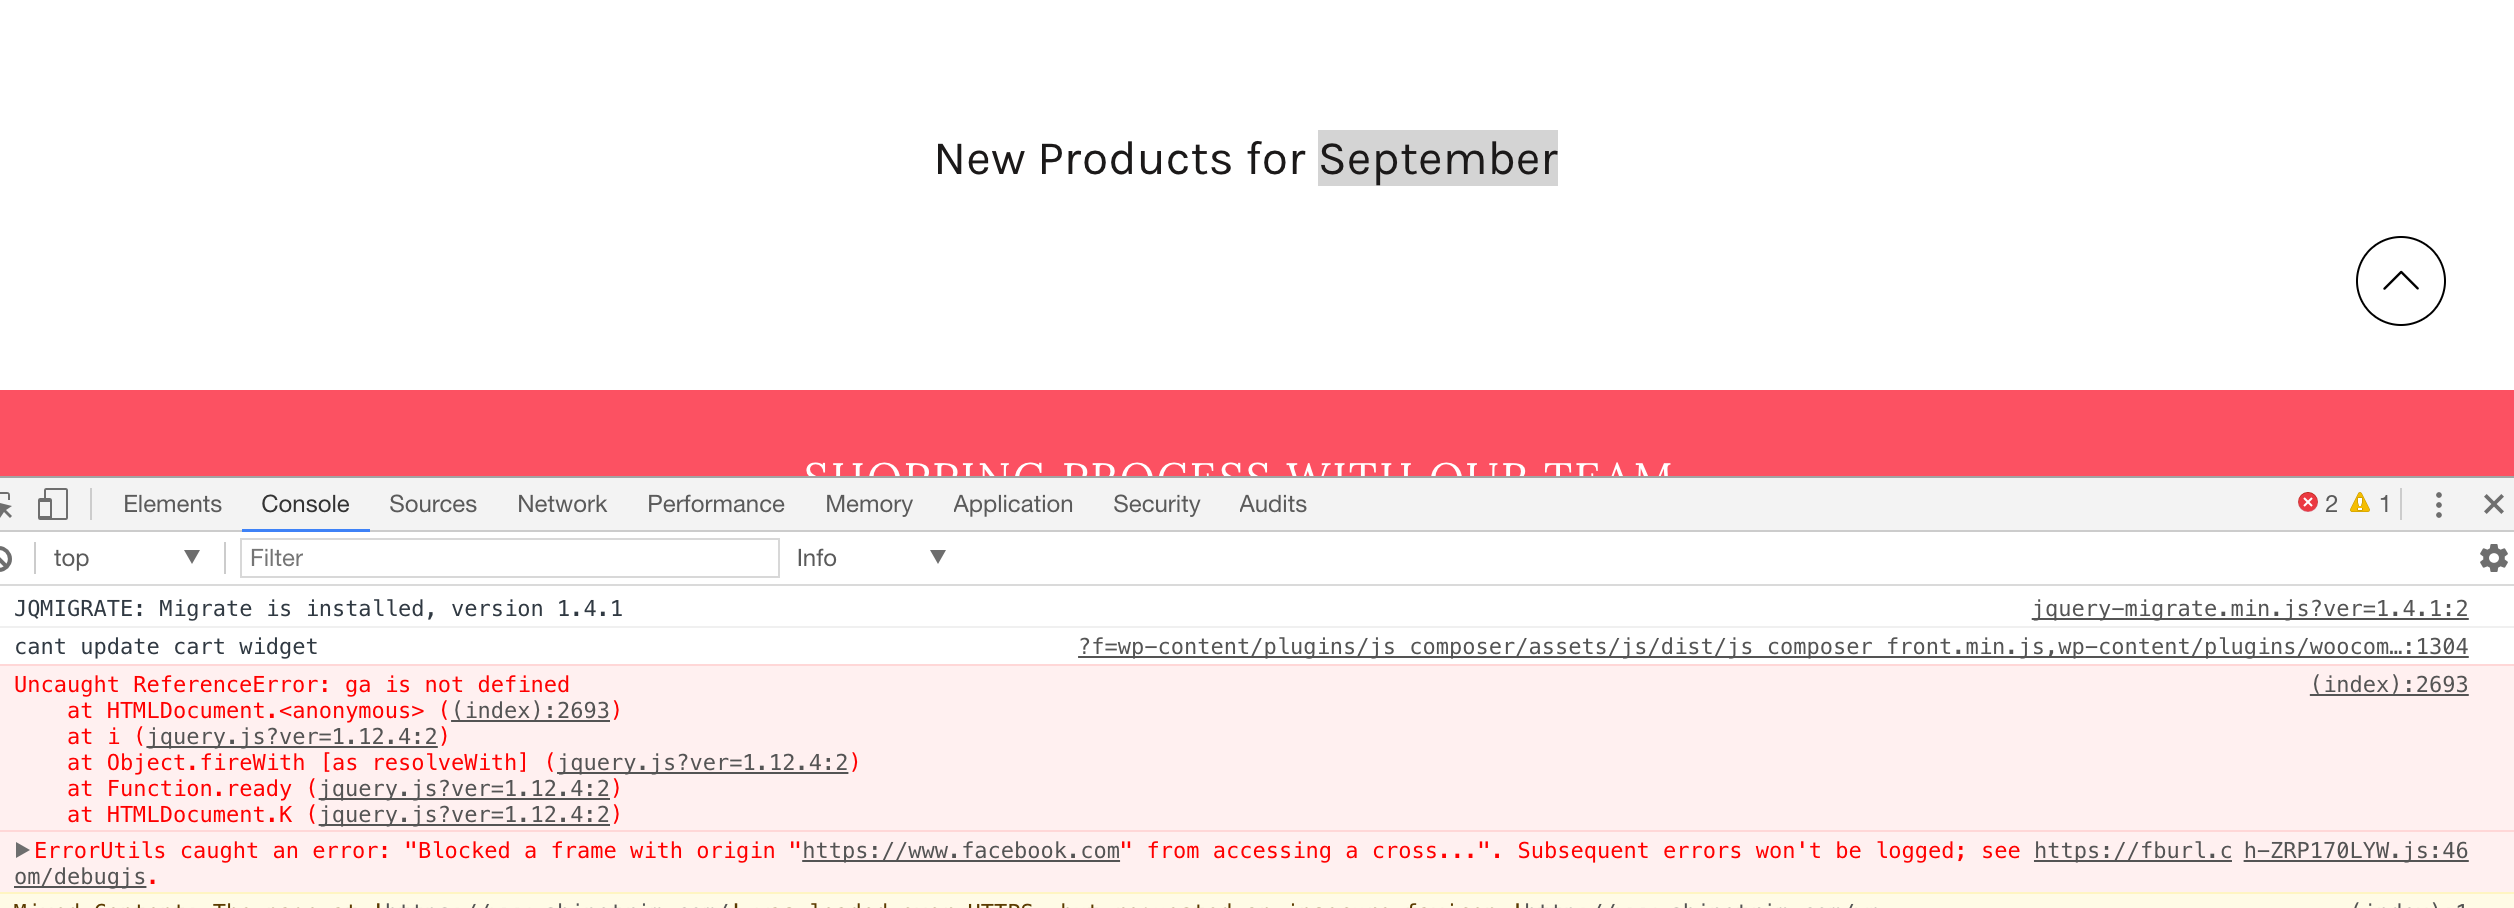Screen dimensions: 2514x908
Task: Expand the ErrorUtils error message
Action: pos(22,850)
